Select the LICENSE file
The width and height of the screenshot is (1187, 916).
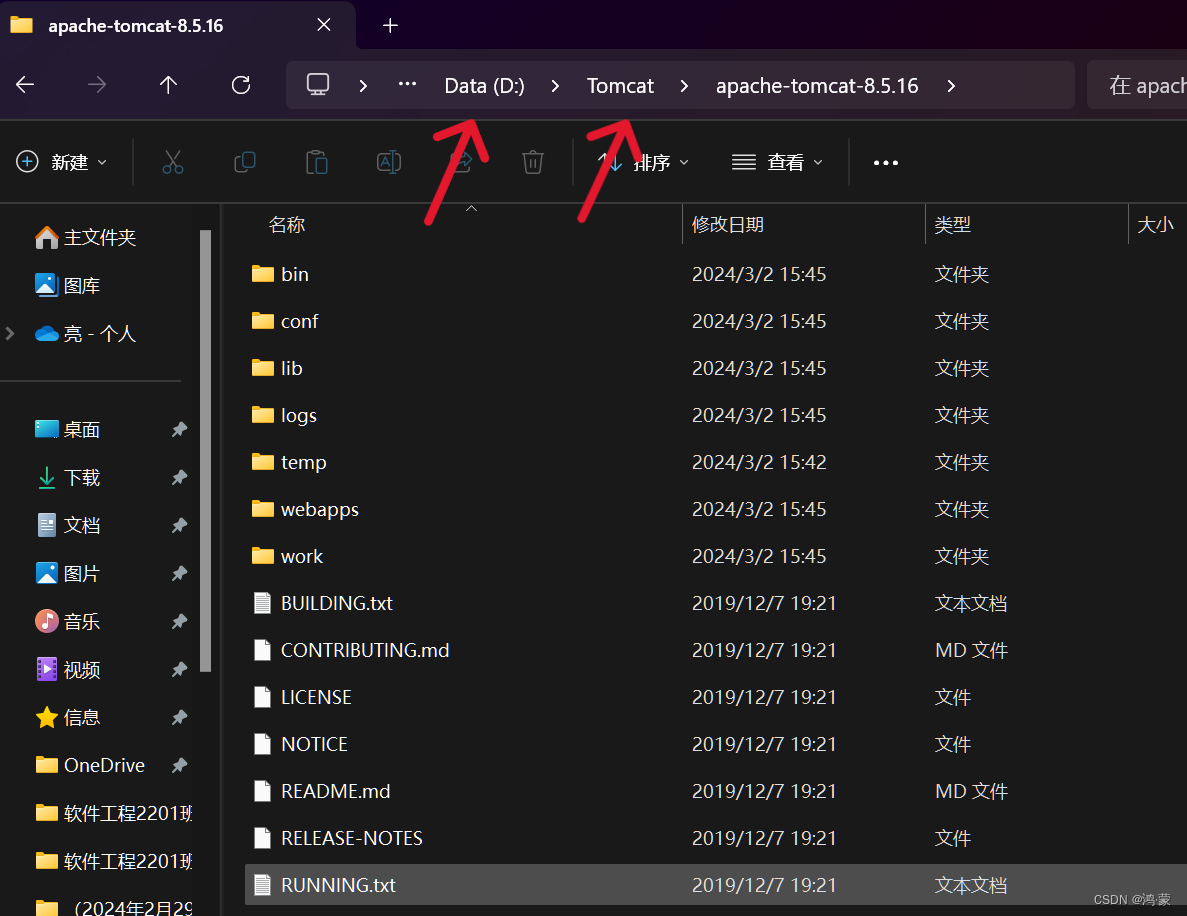pyautogui.click(x=302, y=696)
